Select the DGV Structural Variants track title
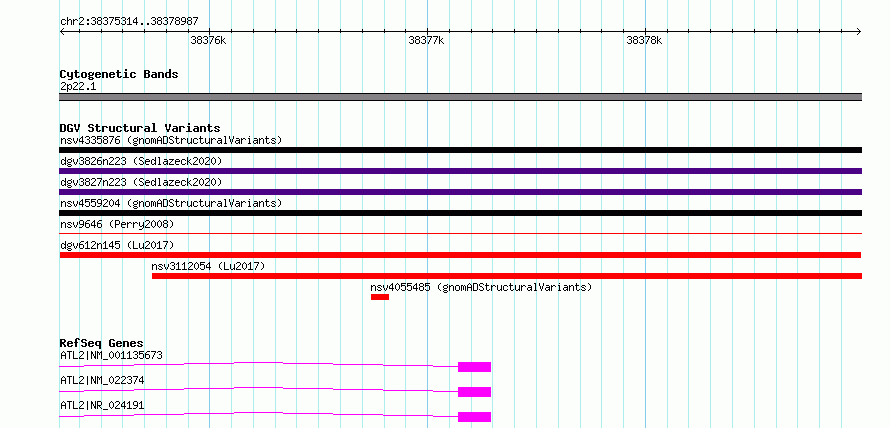Screen dimensions: 890x428 140,128
